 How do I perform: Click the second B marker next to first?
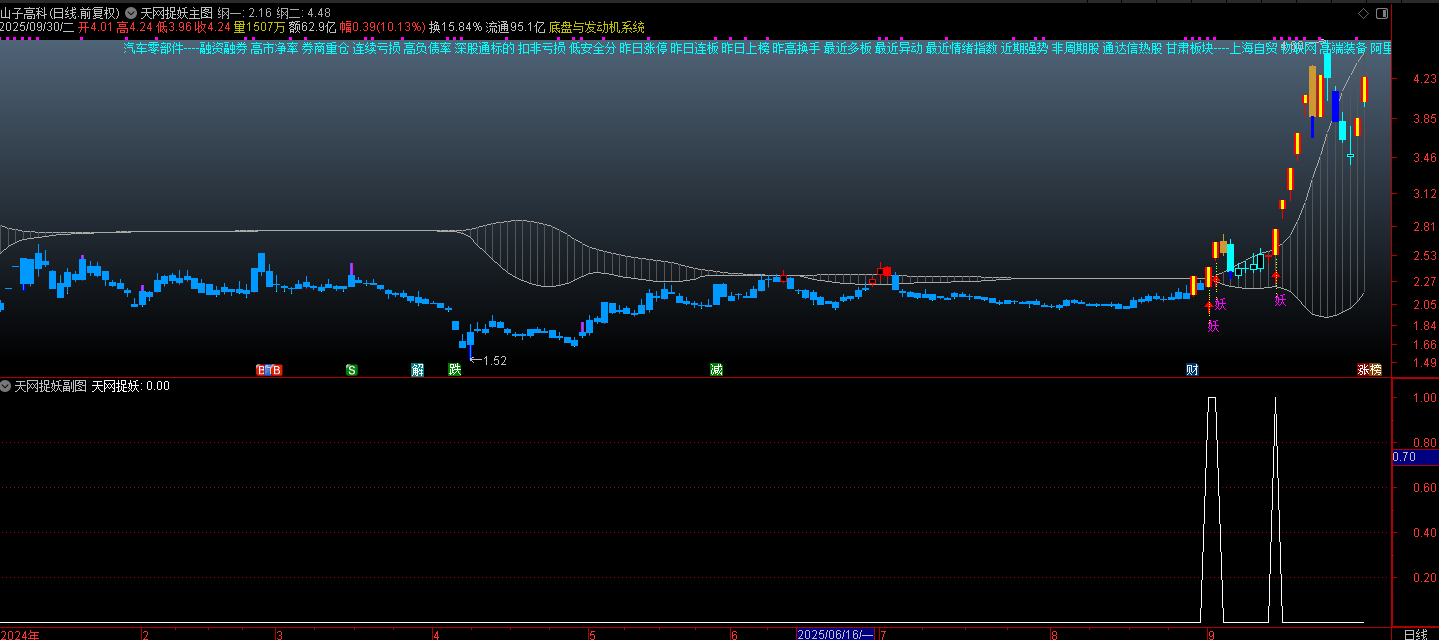(277, 370)
